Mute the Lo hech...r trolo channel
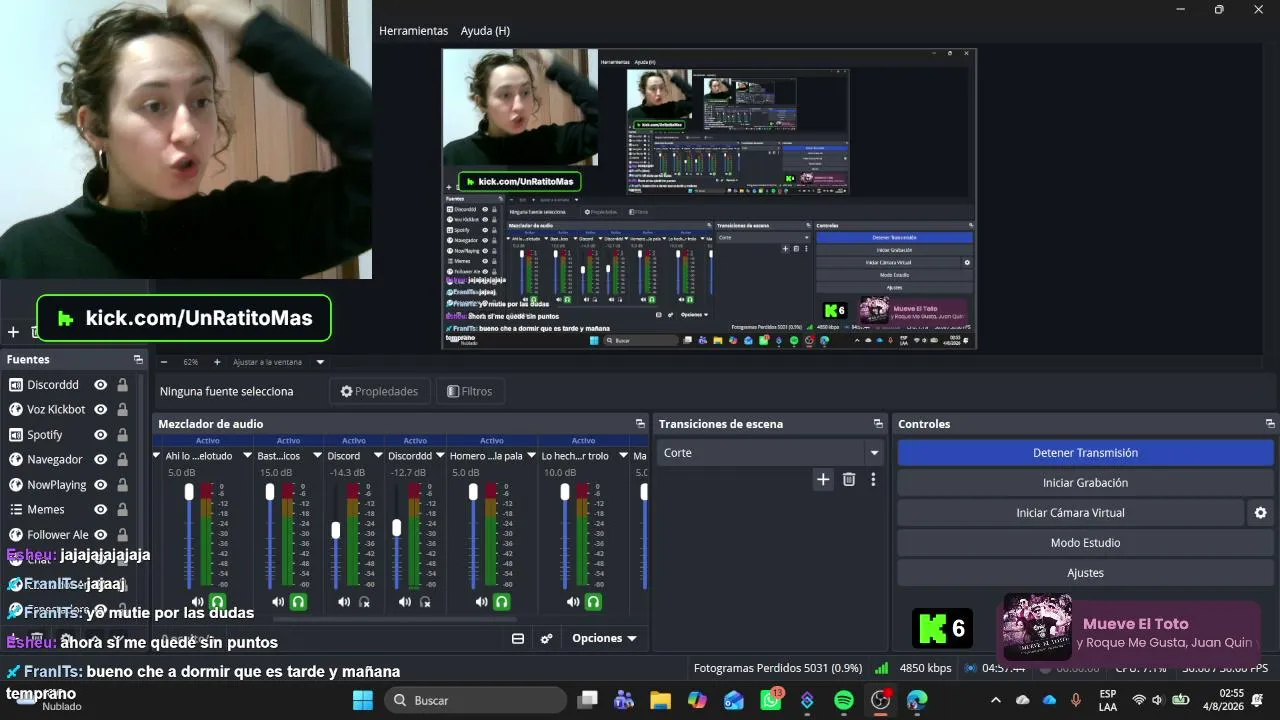Viewport: 1280px width, 720px height. pos(573,602)
